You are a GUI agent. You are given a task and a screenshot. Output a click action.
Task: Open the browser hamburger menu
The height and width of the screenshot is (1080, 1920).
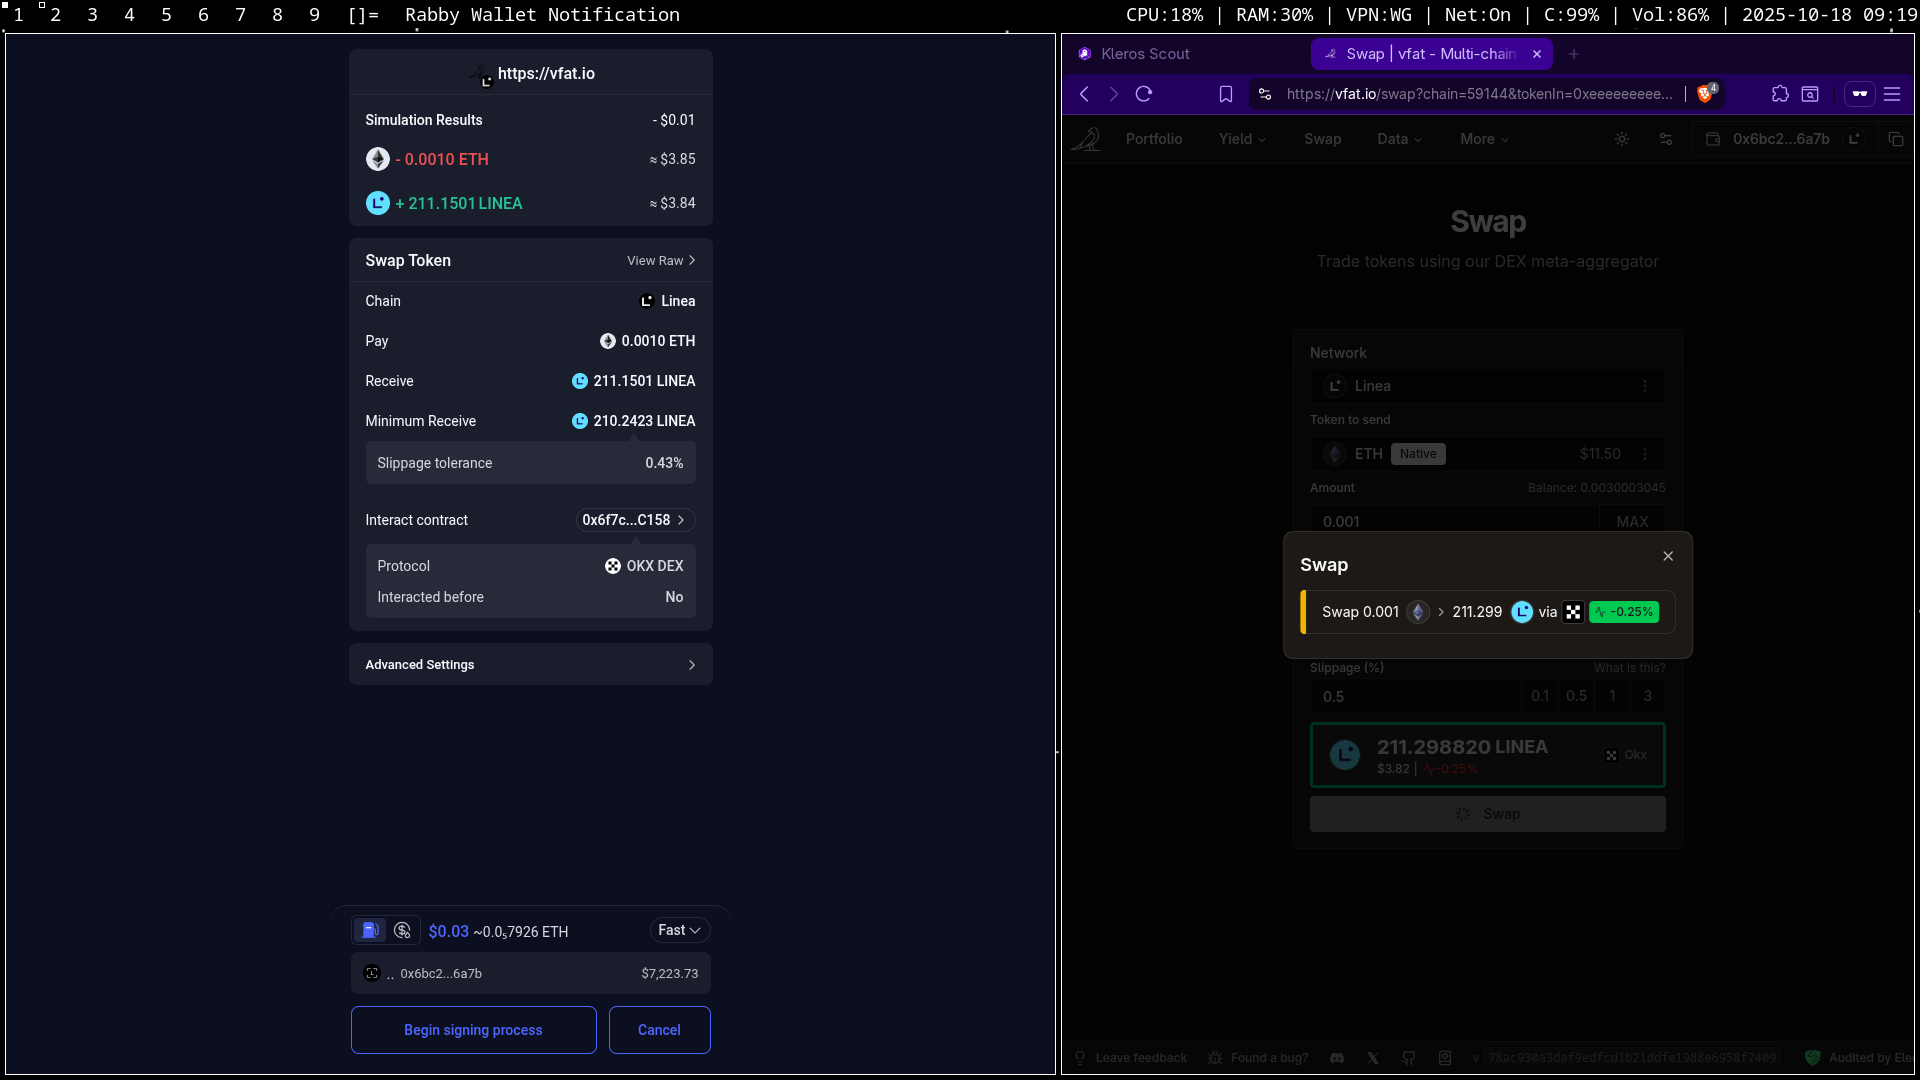coord(1892,94)
